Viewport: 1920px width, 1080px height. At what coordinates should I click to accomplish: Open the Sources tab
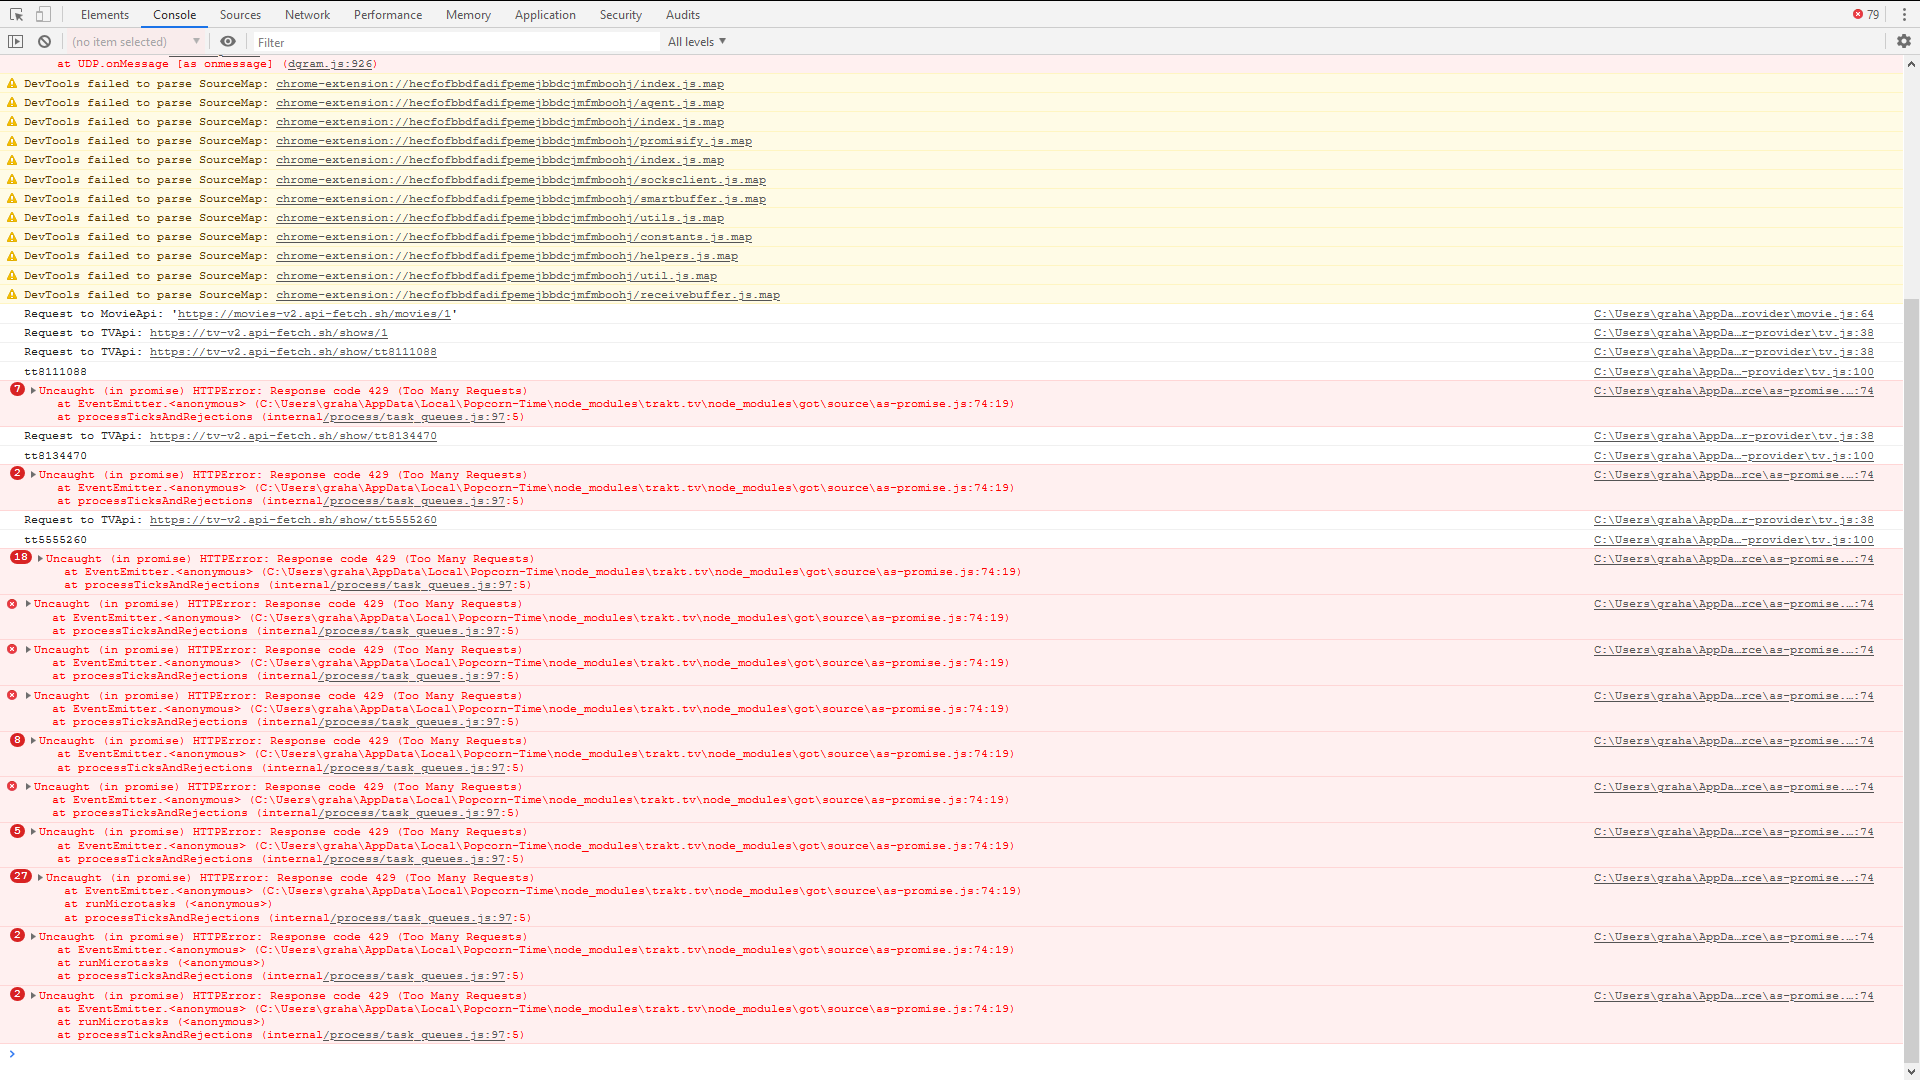pos(240,14)
